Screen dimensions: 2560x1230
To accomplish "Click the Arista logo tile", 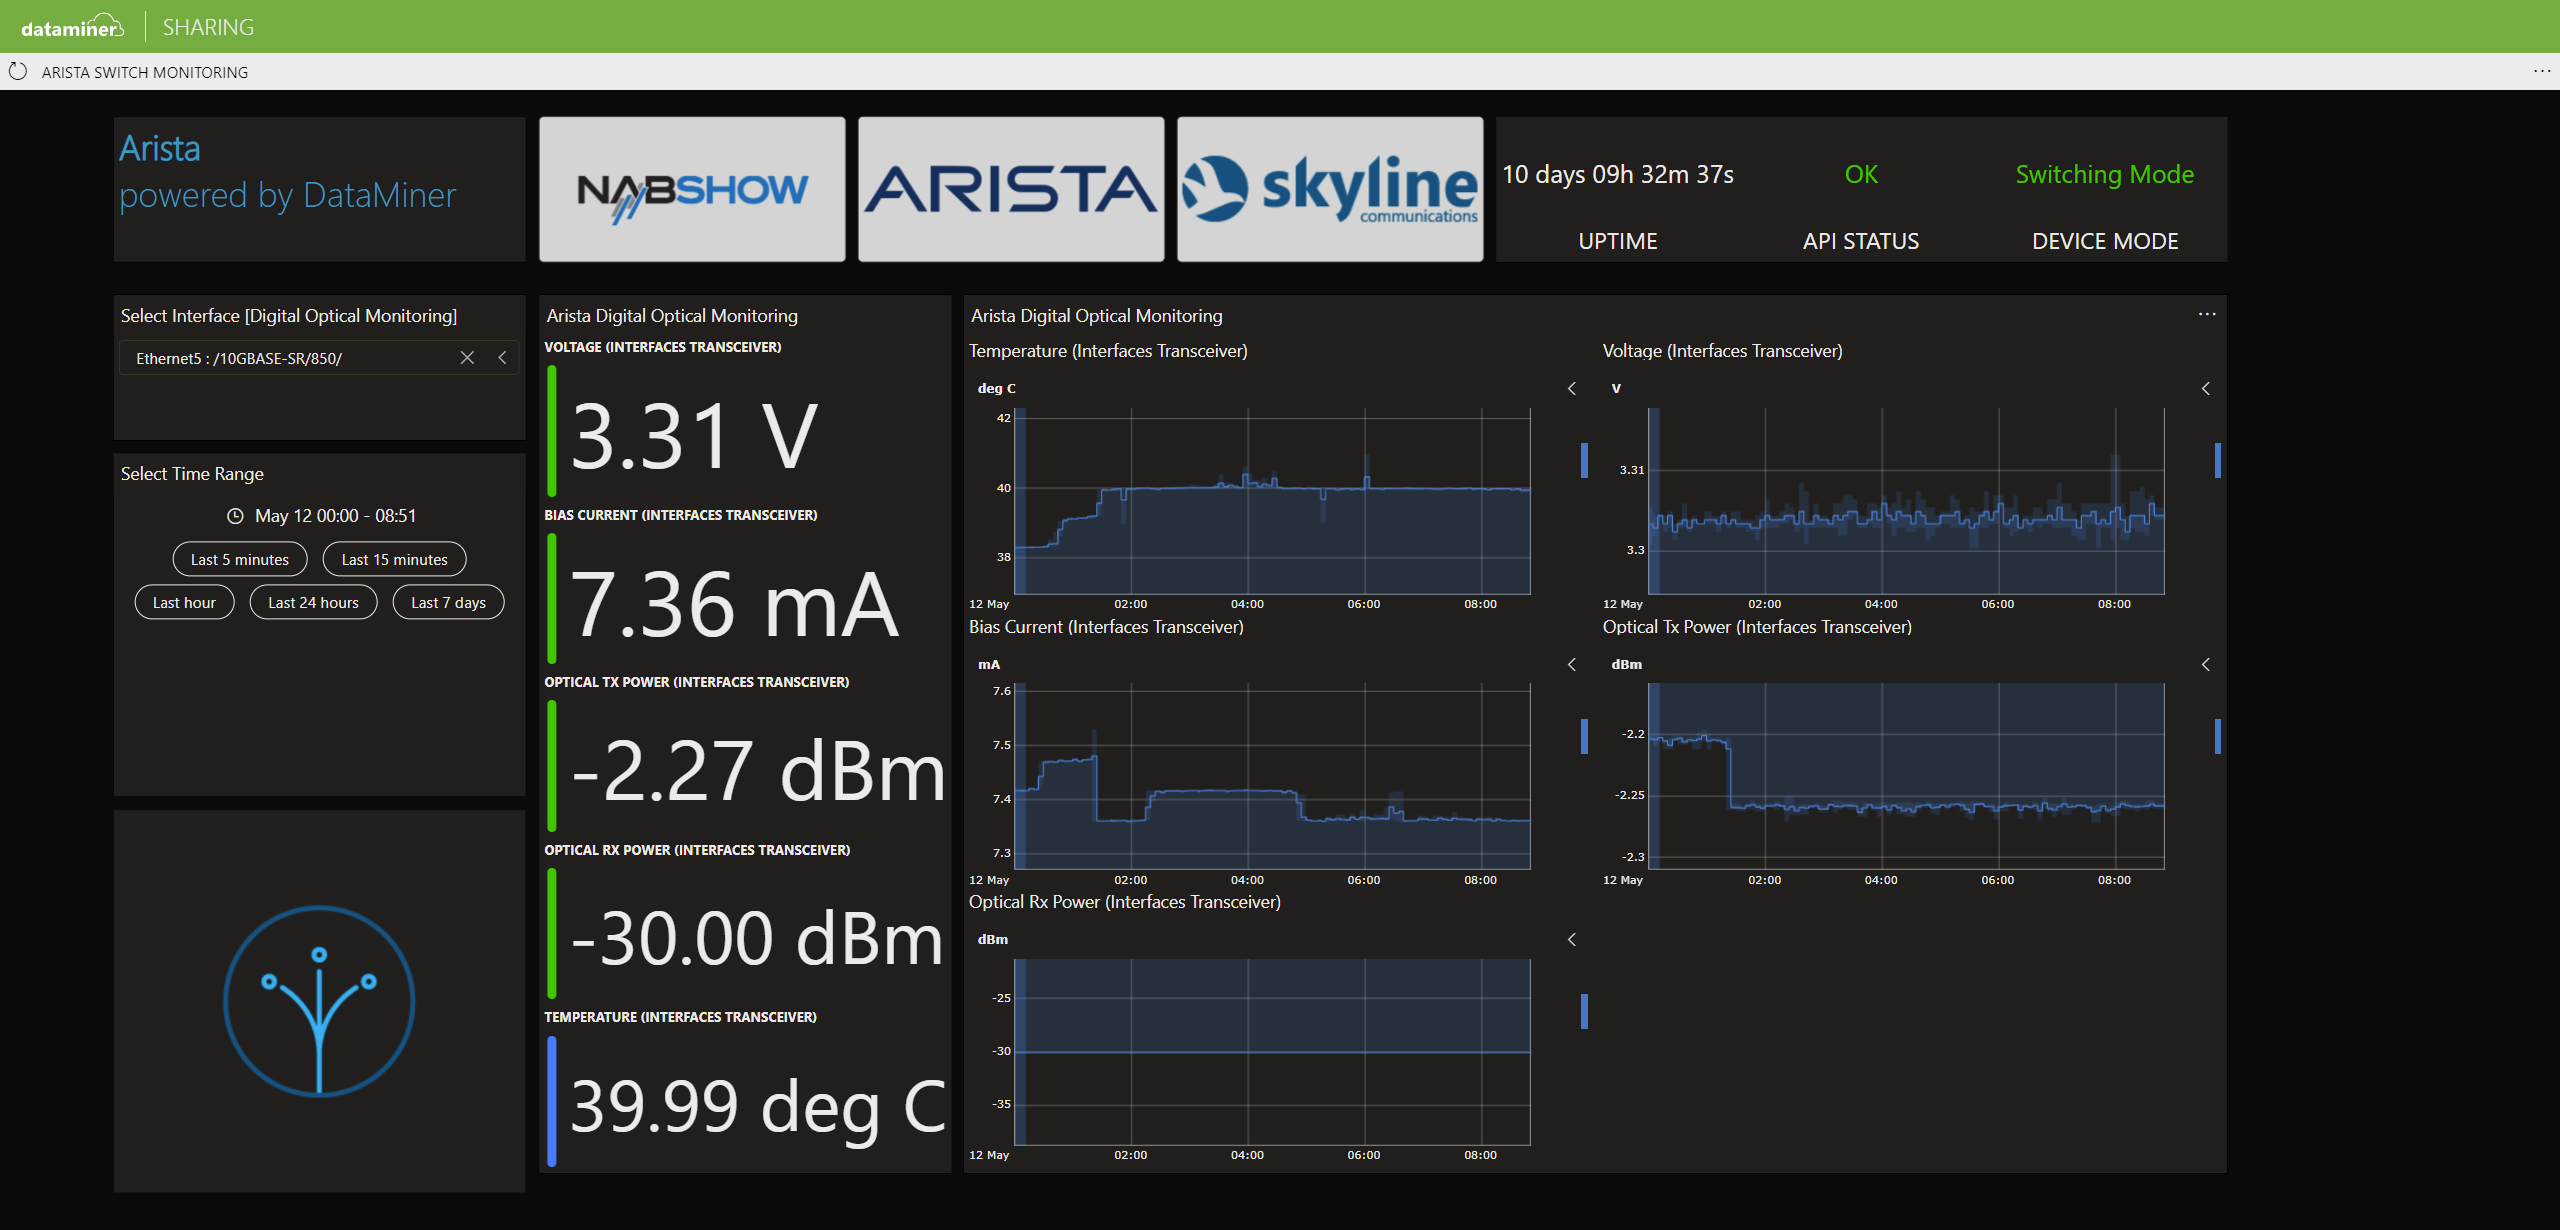I will (x=1011, y=190).
